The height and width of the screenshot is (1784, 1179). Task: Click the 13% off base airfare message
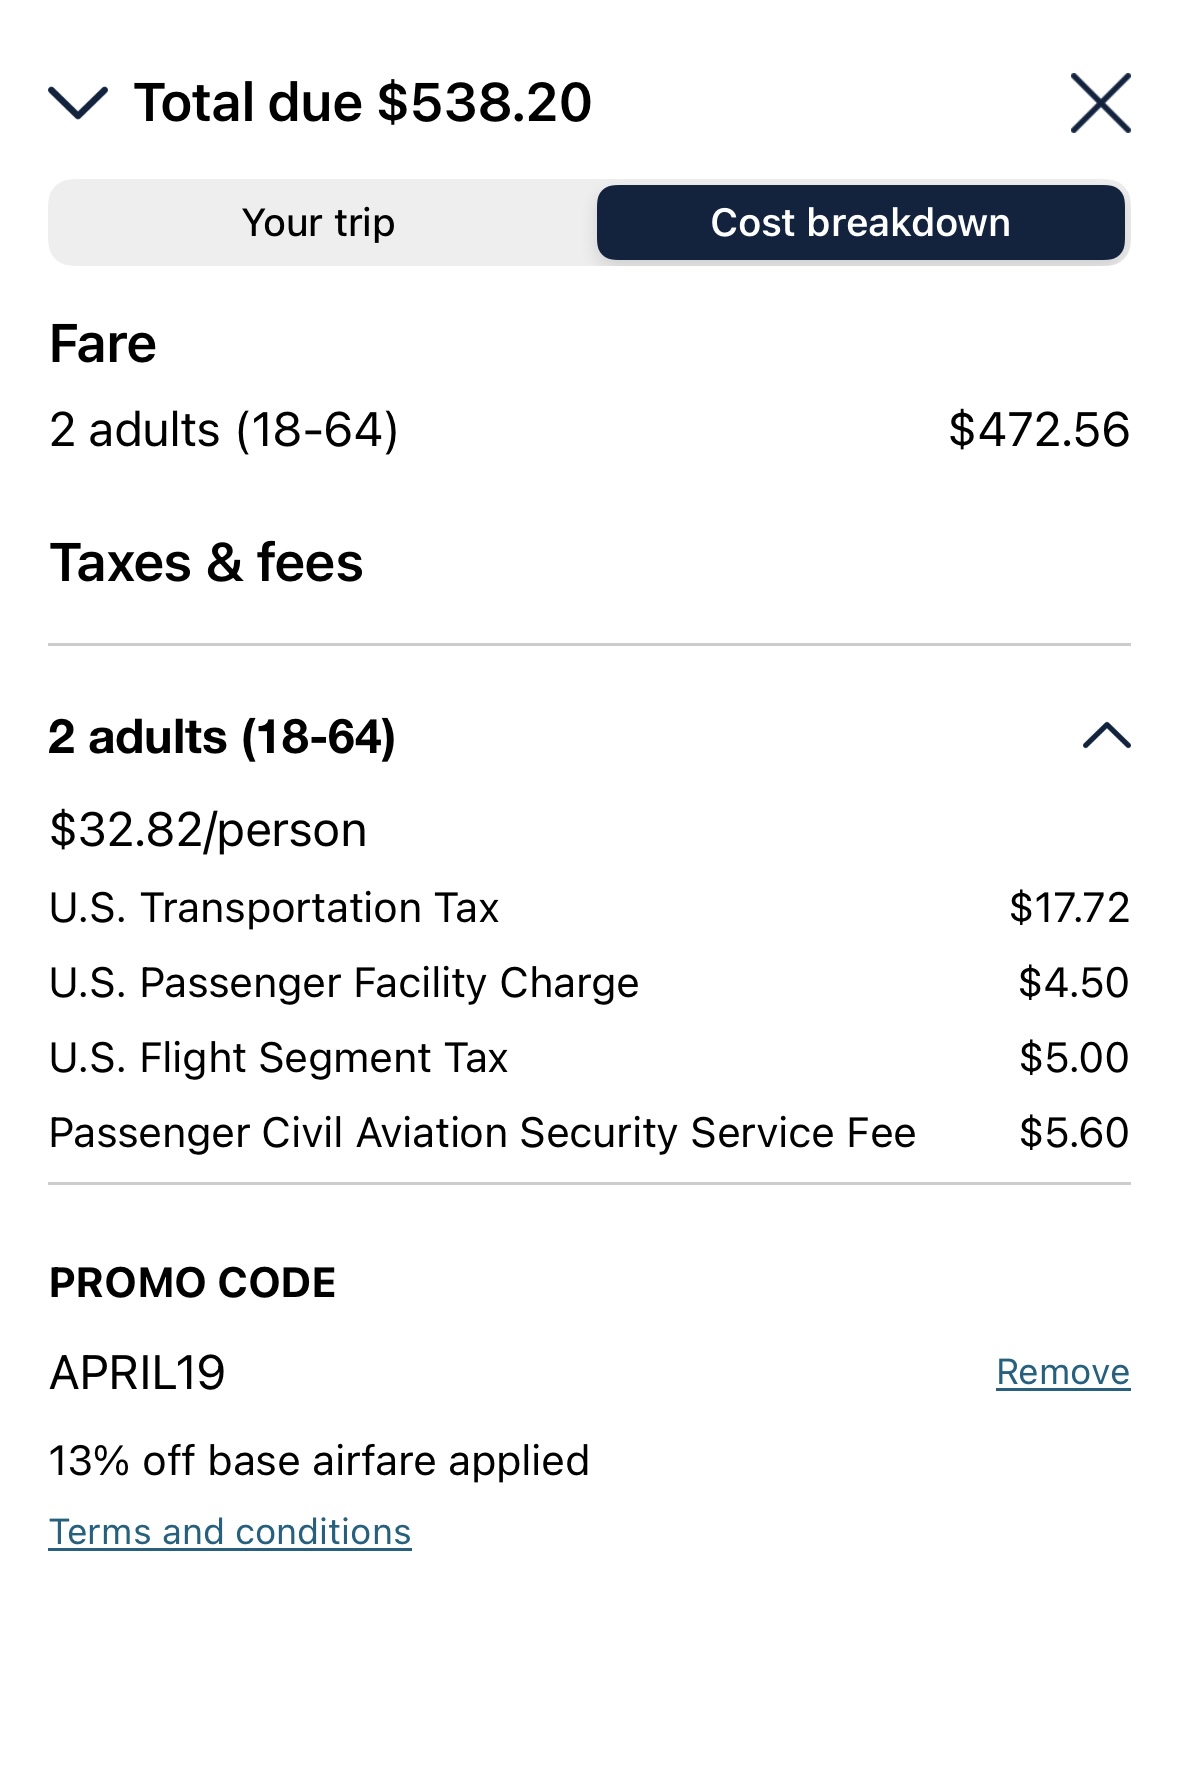319,1461
